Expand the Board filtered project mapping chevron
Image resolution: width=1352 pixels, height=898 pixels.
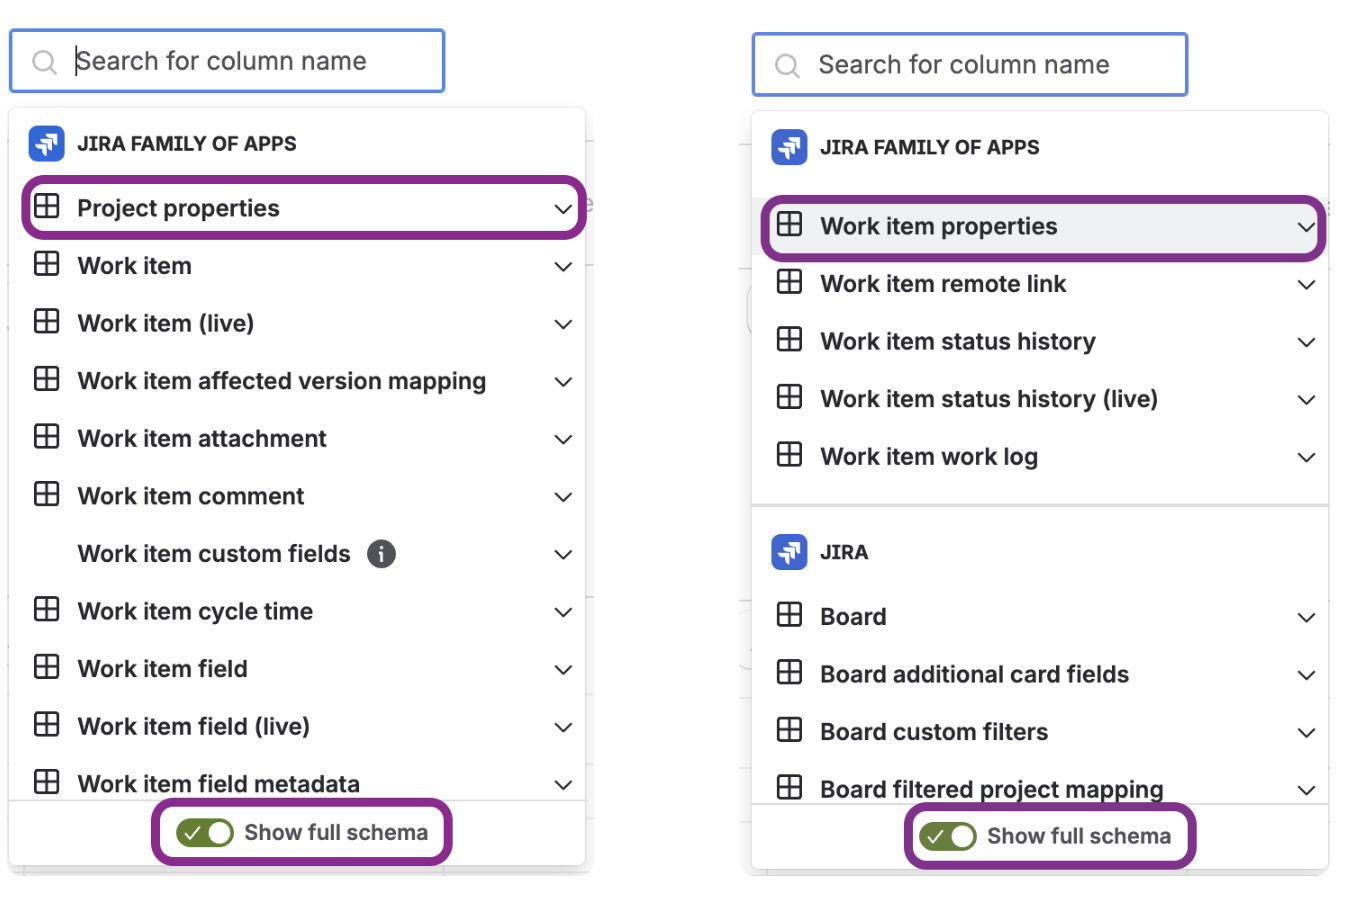(1306, 790)
